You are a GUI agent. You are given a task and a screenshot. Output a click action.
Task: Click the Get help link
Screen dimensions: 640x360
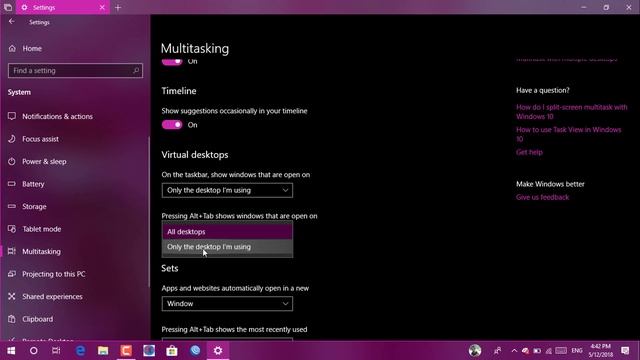529,152
